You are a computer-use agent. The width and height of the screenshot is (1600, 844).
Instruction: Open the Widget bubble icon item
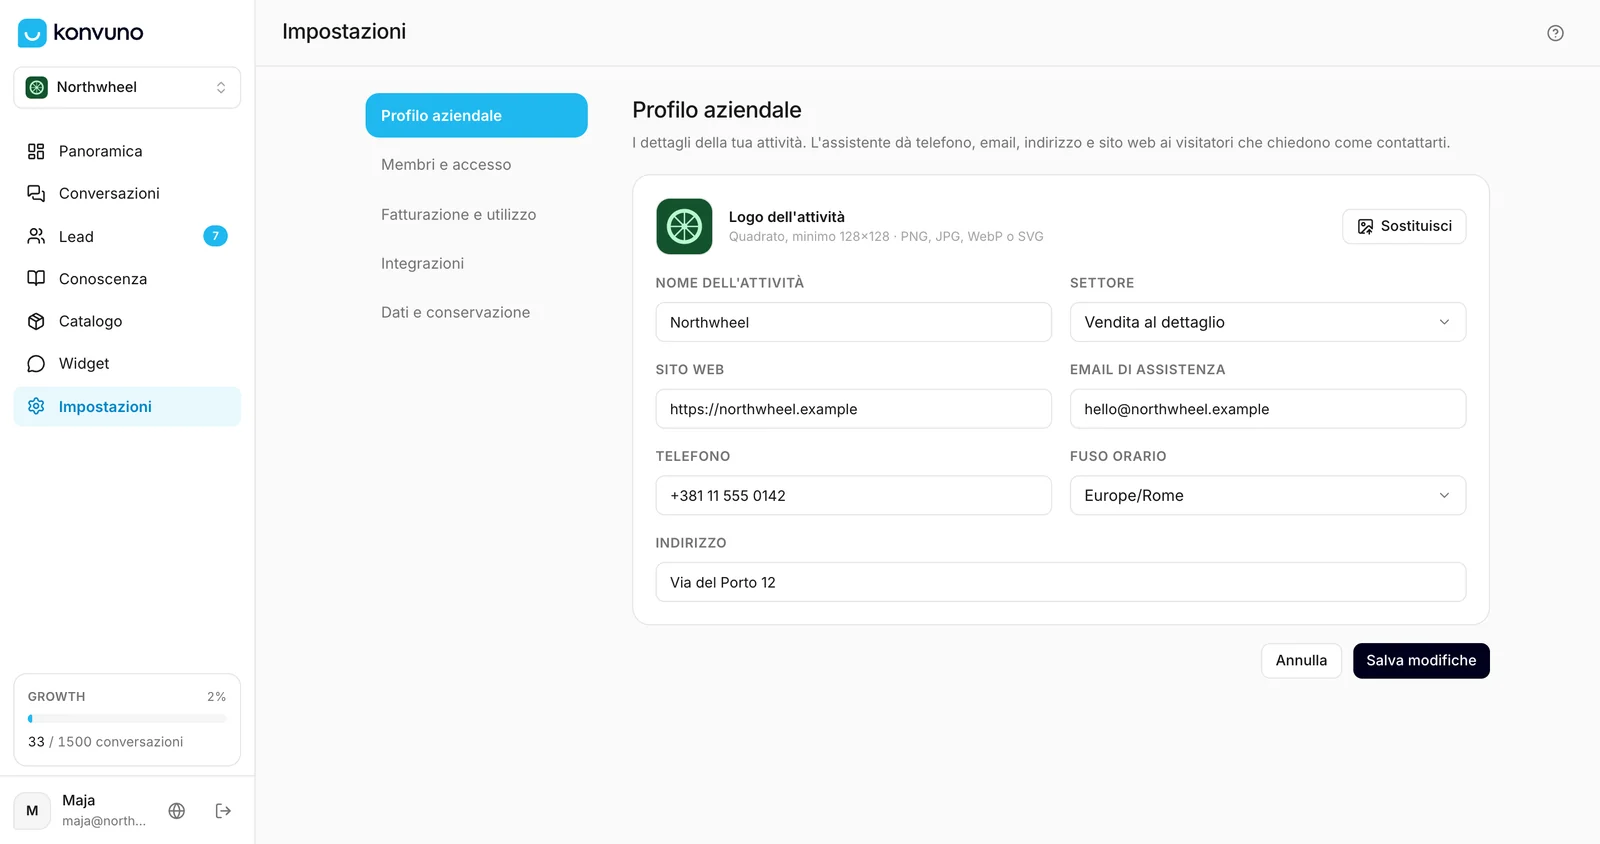pyautogui.click(x=36, y=364)
